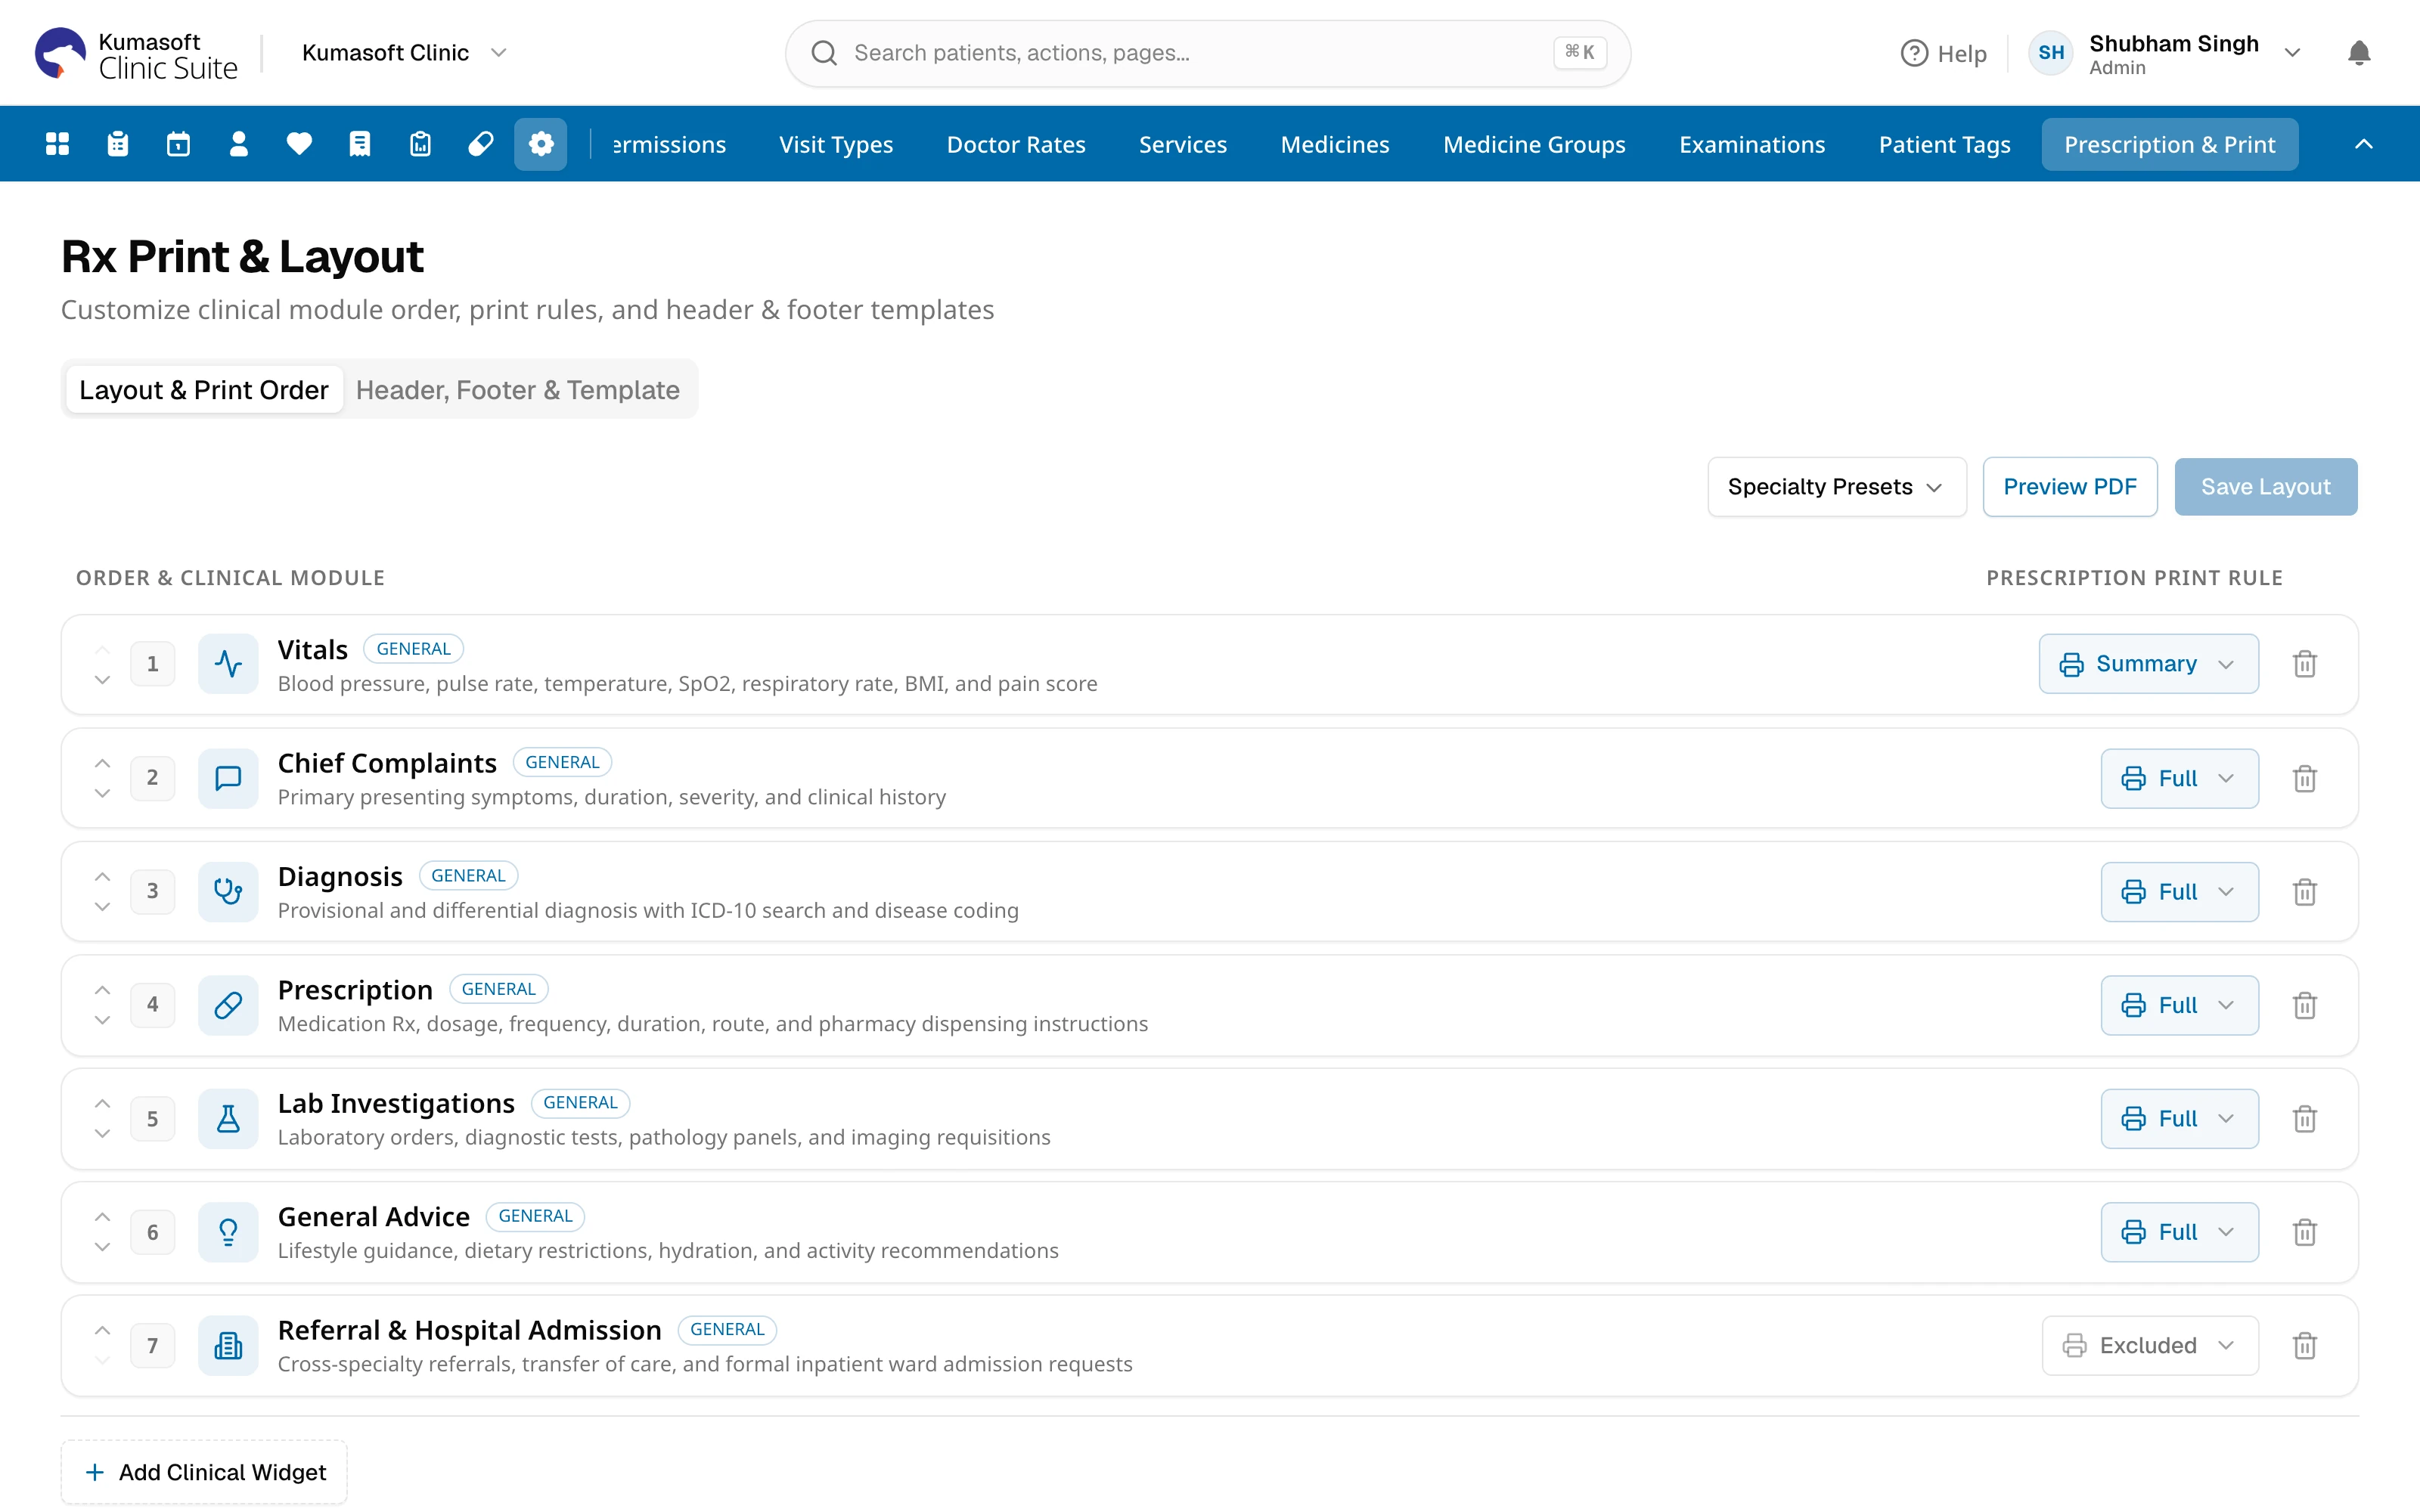
Task: Expand the Specialty Presets dropdown
Action: click(x=1836, y=487)
